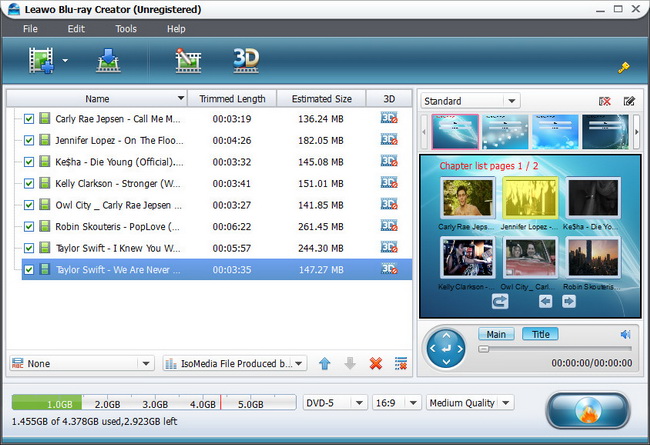Go to previous chapter page arrow
This screenshot has height=445, width=650.
(x=546, y=301)
